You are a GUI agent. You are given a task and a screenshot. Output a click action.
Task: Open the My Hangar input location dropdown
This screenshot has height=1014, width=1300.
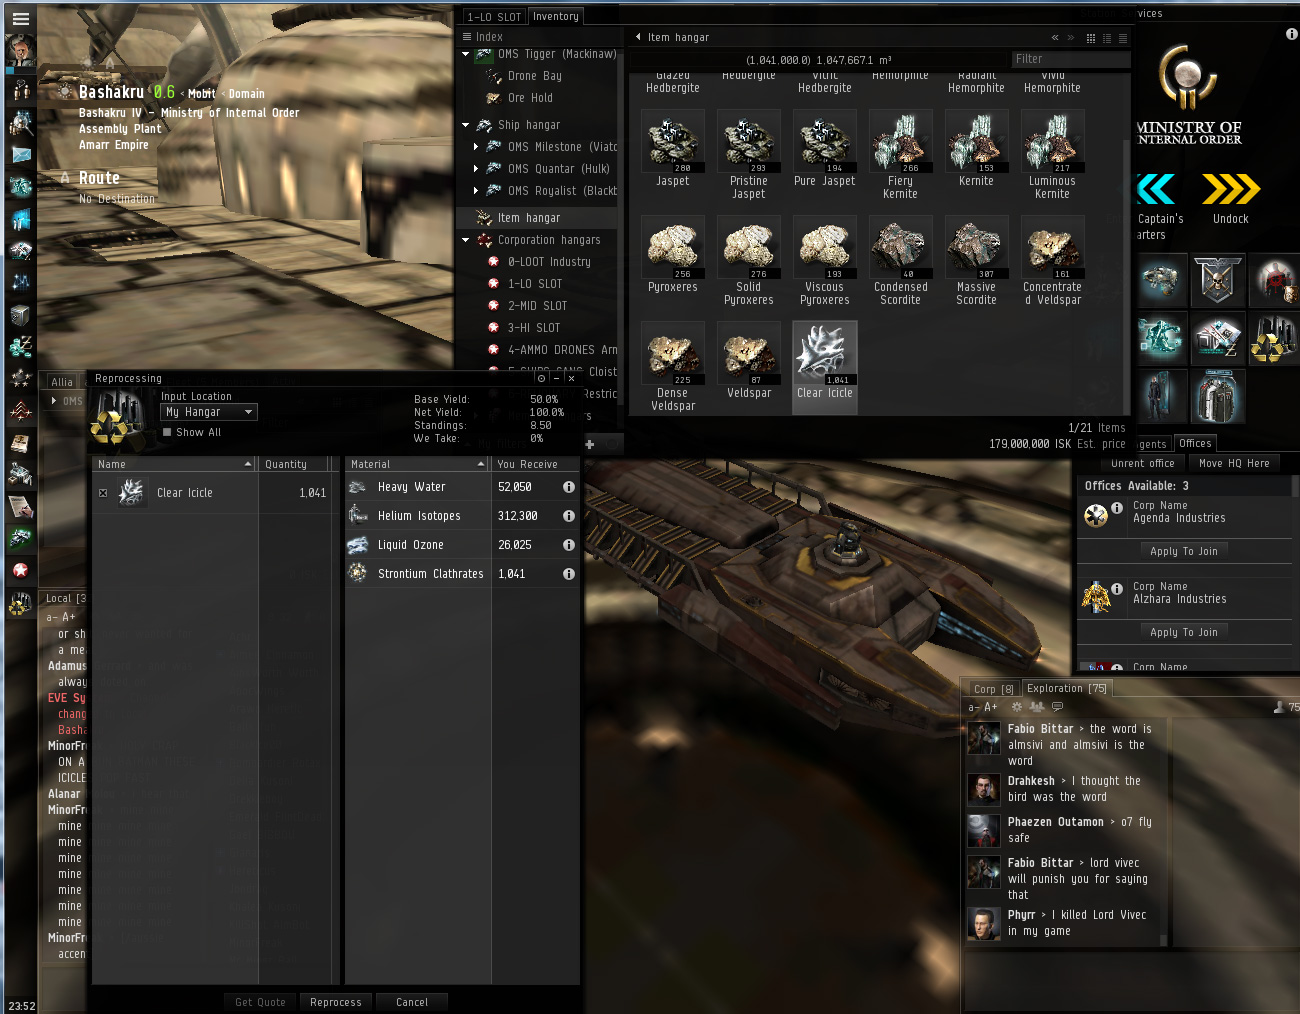[209, 412]
